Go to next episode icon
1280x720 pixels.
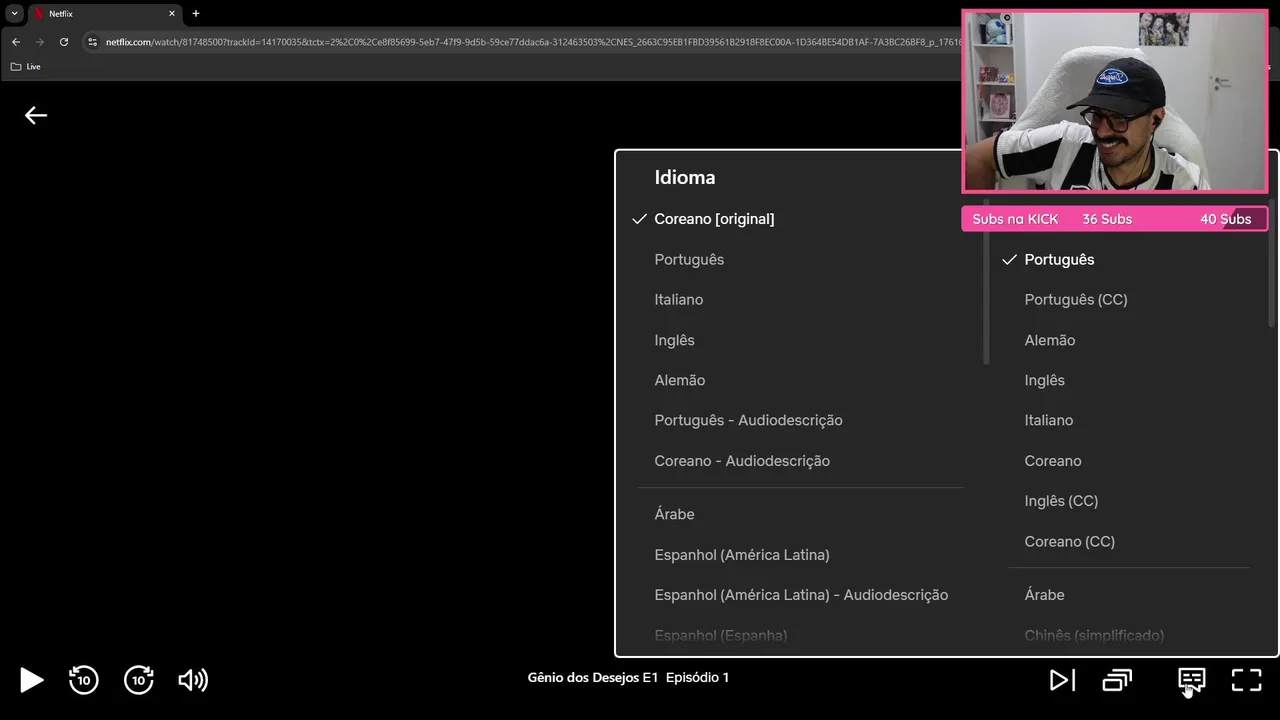(x=1062, y=680)
